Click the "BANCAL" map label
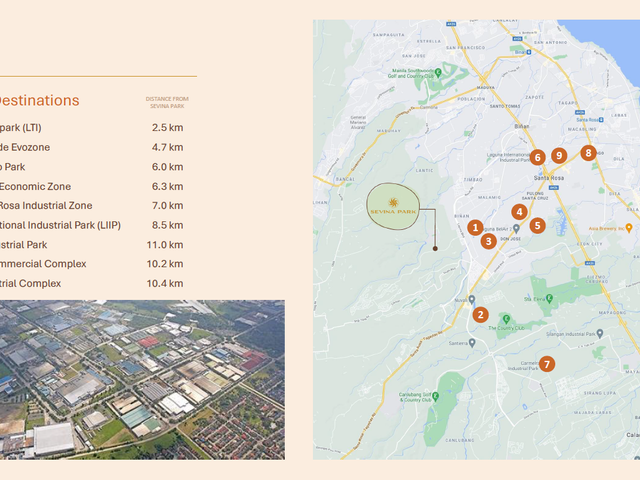The height and width of the screenshot is (480, 640). tap(345, 179)
